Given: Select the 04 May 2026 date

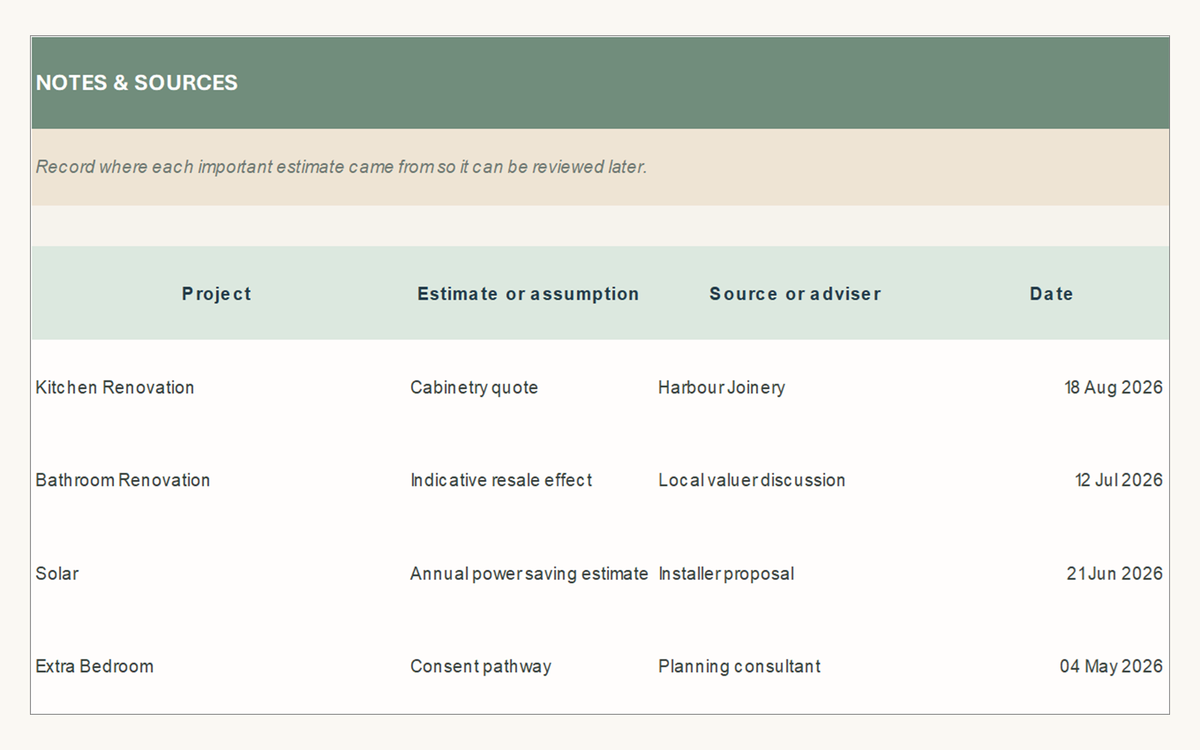Looking at the screenshot, I should click(x=1112, y=666).
